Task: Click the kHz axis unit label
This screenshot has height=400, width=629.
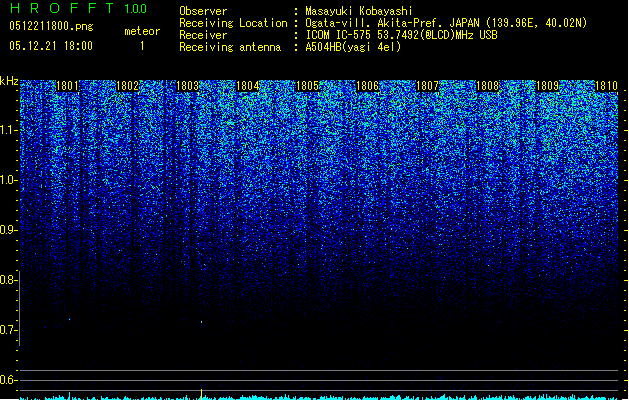Action: [9, 81]
